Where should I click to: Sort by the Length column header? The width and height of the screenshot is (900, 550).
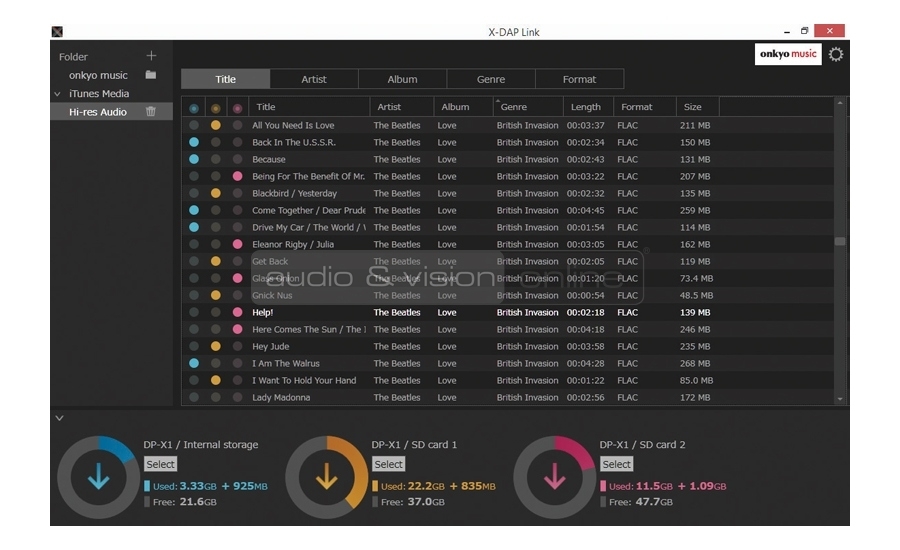click(588, 107)
